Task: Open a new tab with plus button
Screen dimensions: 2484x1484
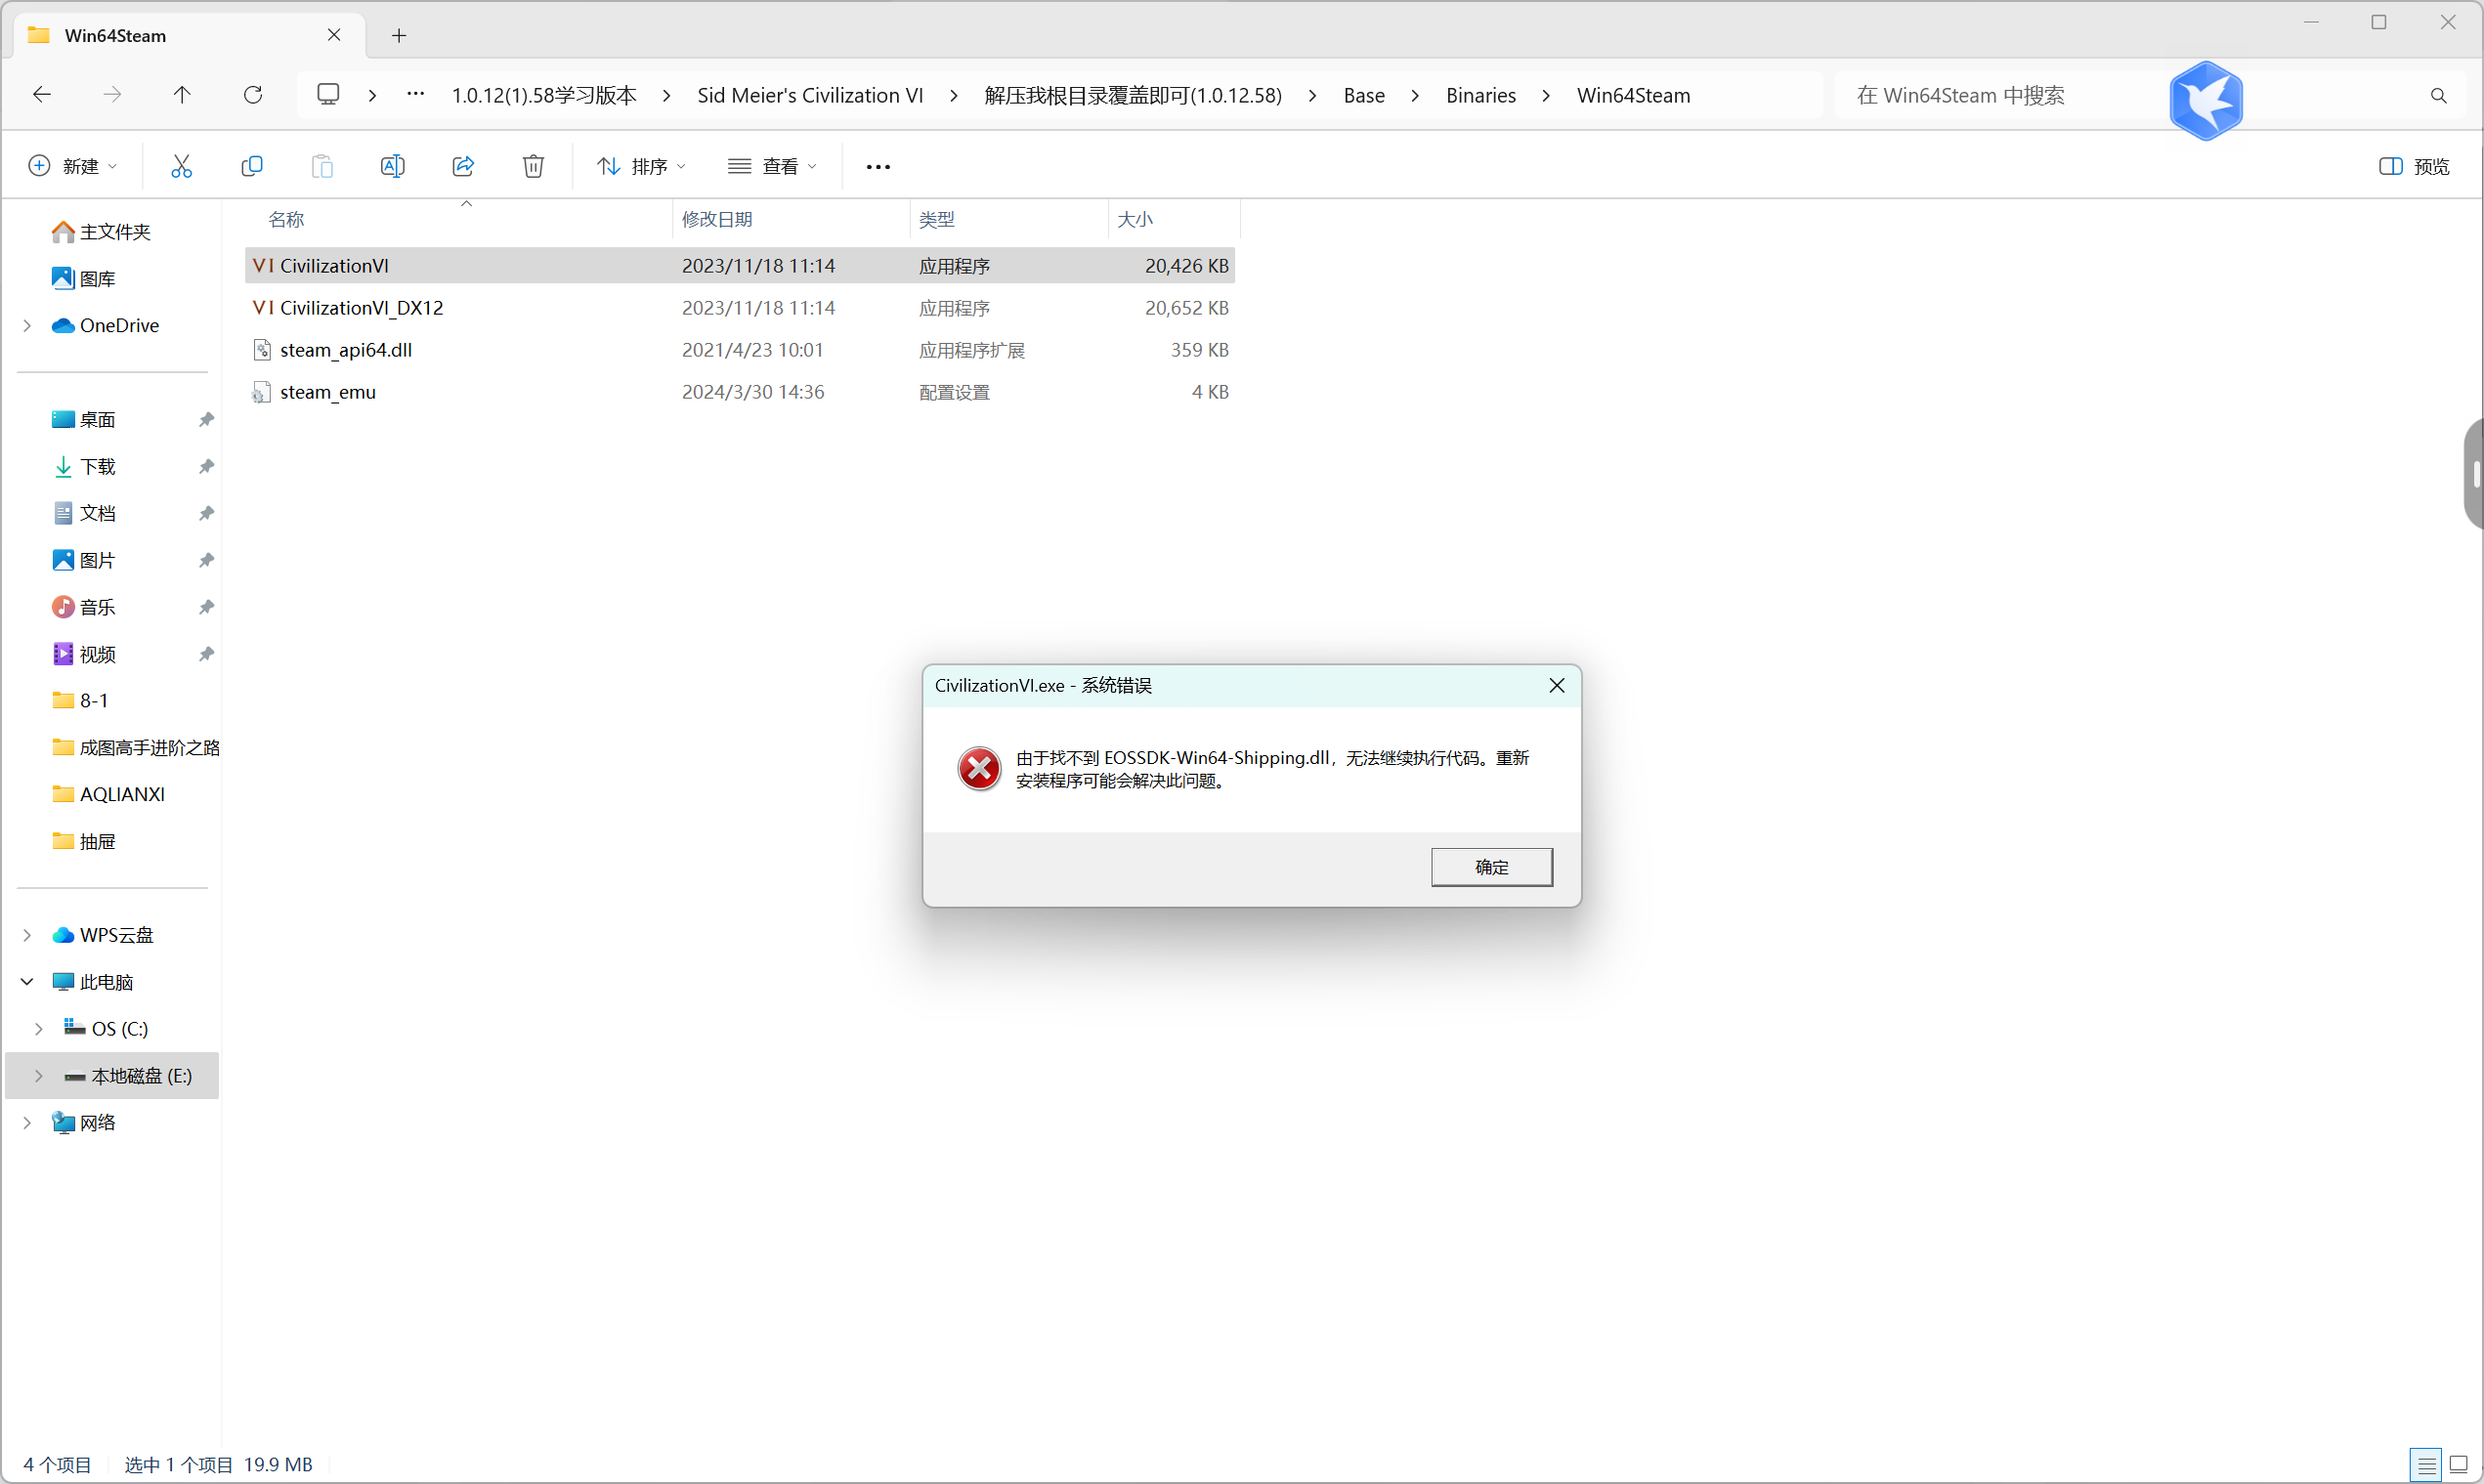Action: point(399,36)
